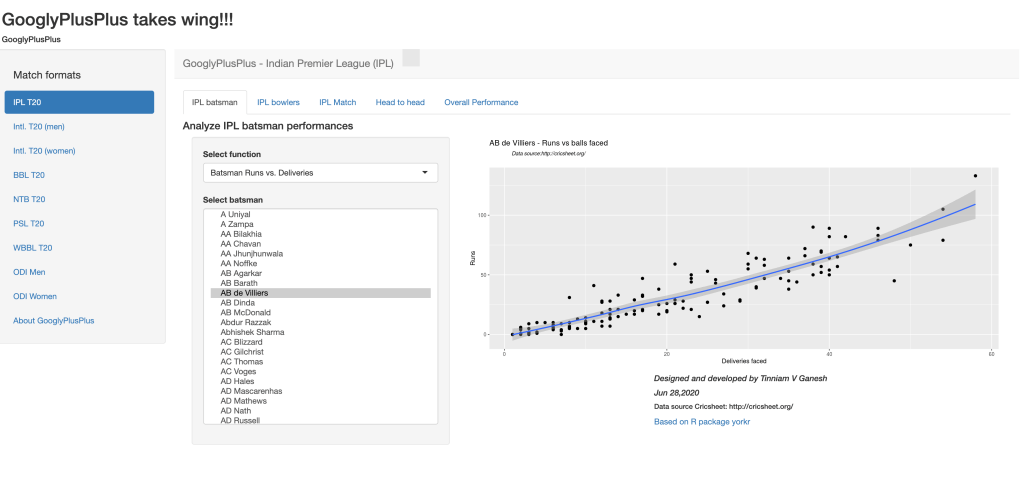
Task: Switch to PSL T20 format
Action: tap(29, 223)
